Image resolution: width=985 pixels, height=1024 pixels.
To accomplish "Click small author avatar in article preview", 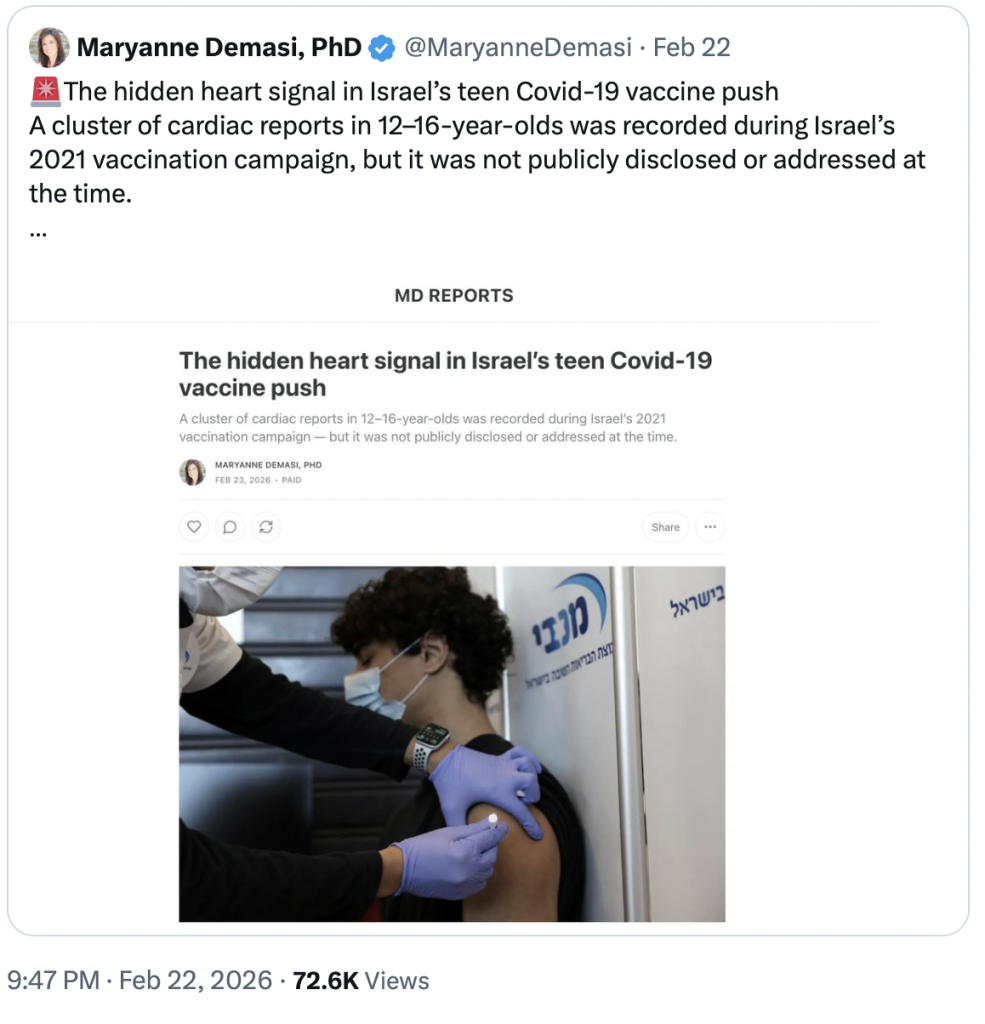I will pyautogui.click(x=193, y=472).
